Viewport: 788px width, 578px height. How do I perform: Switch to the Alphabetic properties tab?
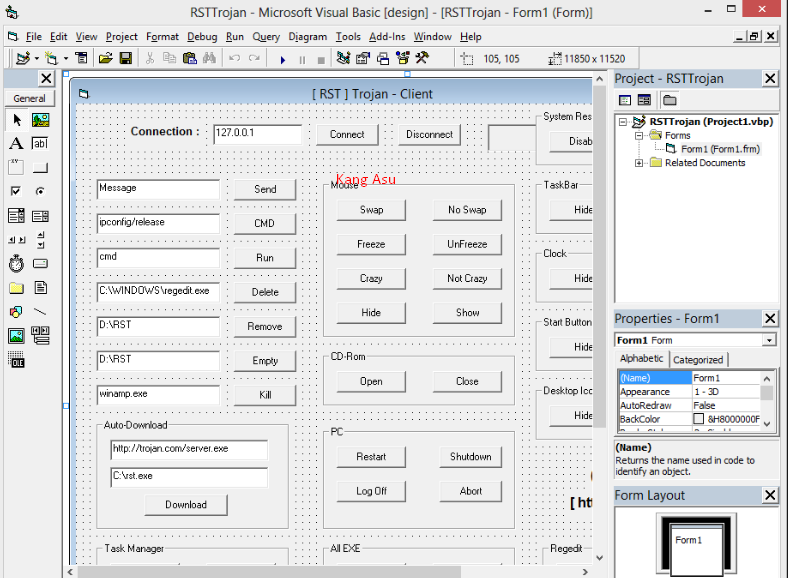[x=641, y=358]
